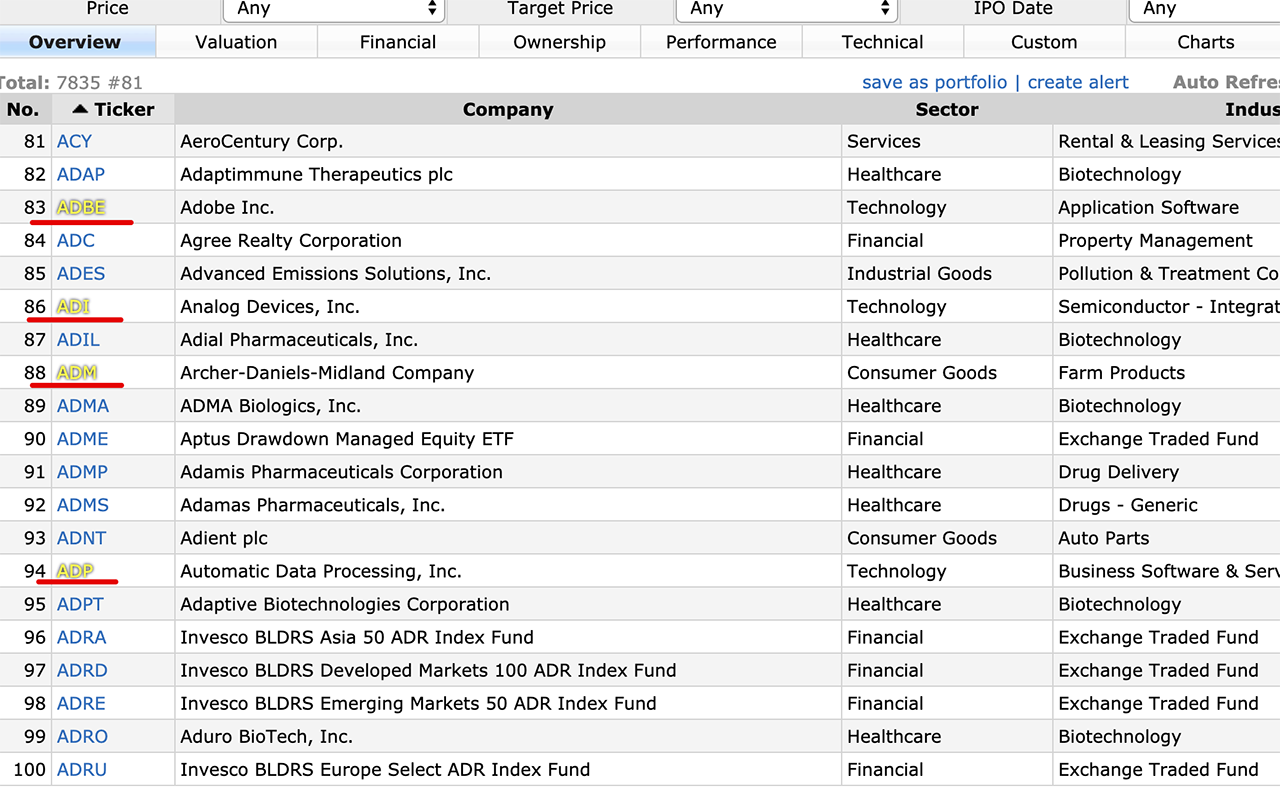The height and width of the screenshot is (800, 1280).
Task: Open the ADBE ticker link
Action: [x=81, y=207]
